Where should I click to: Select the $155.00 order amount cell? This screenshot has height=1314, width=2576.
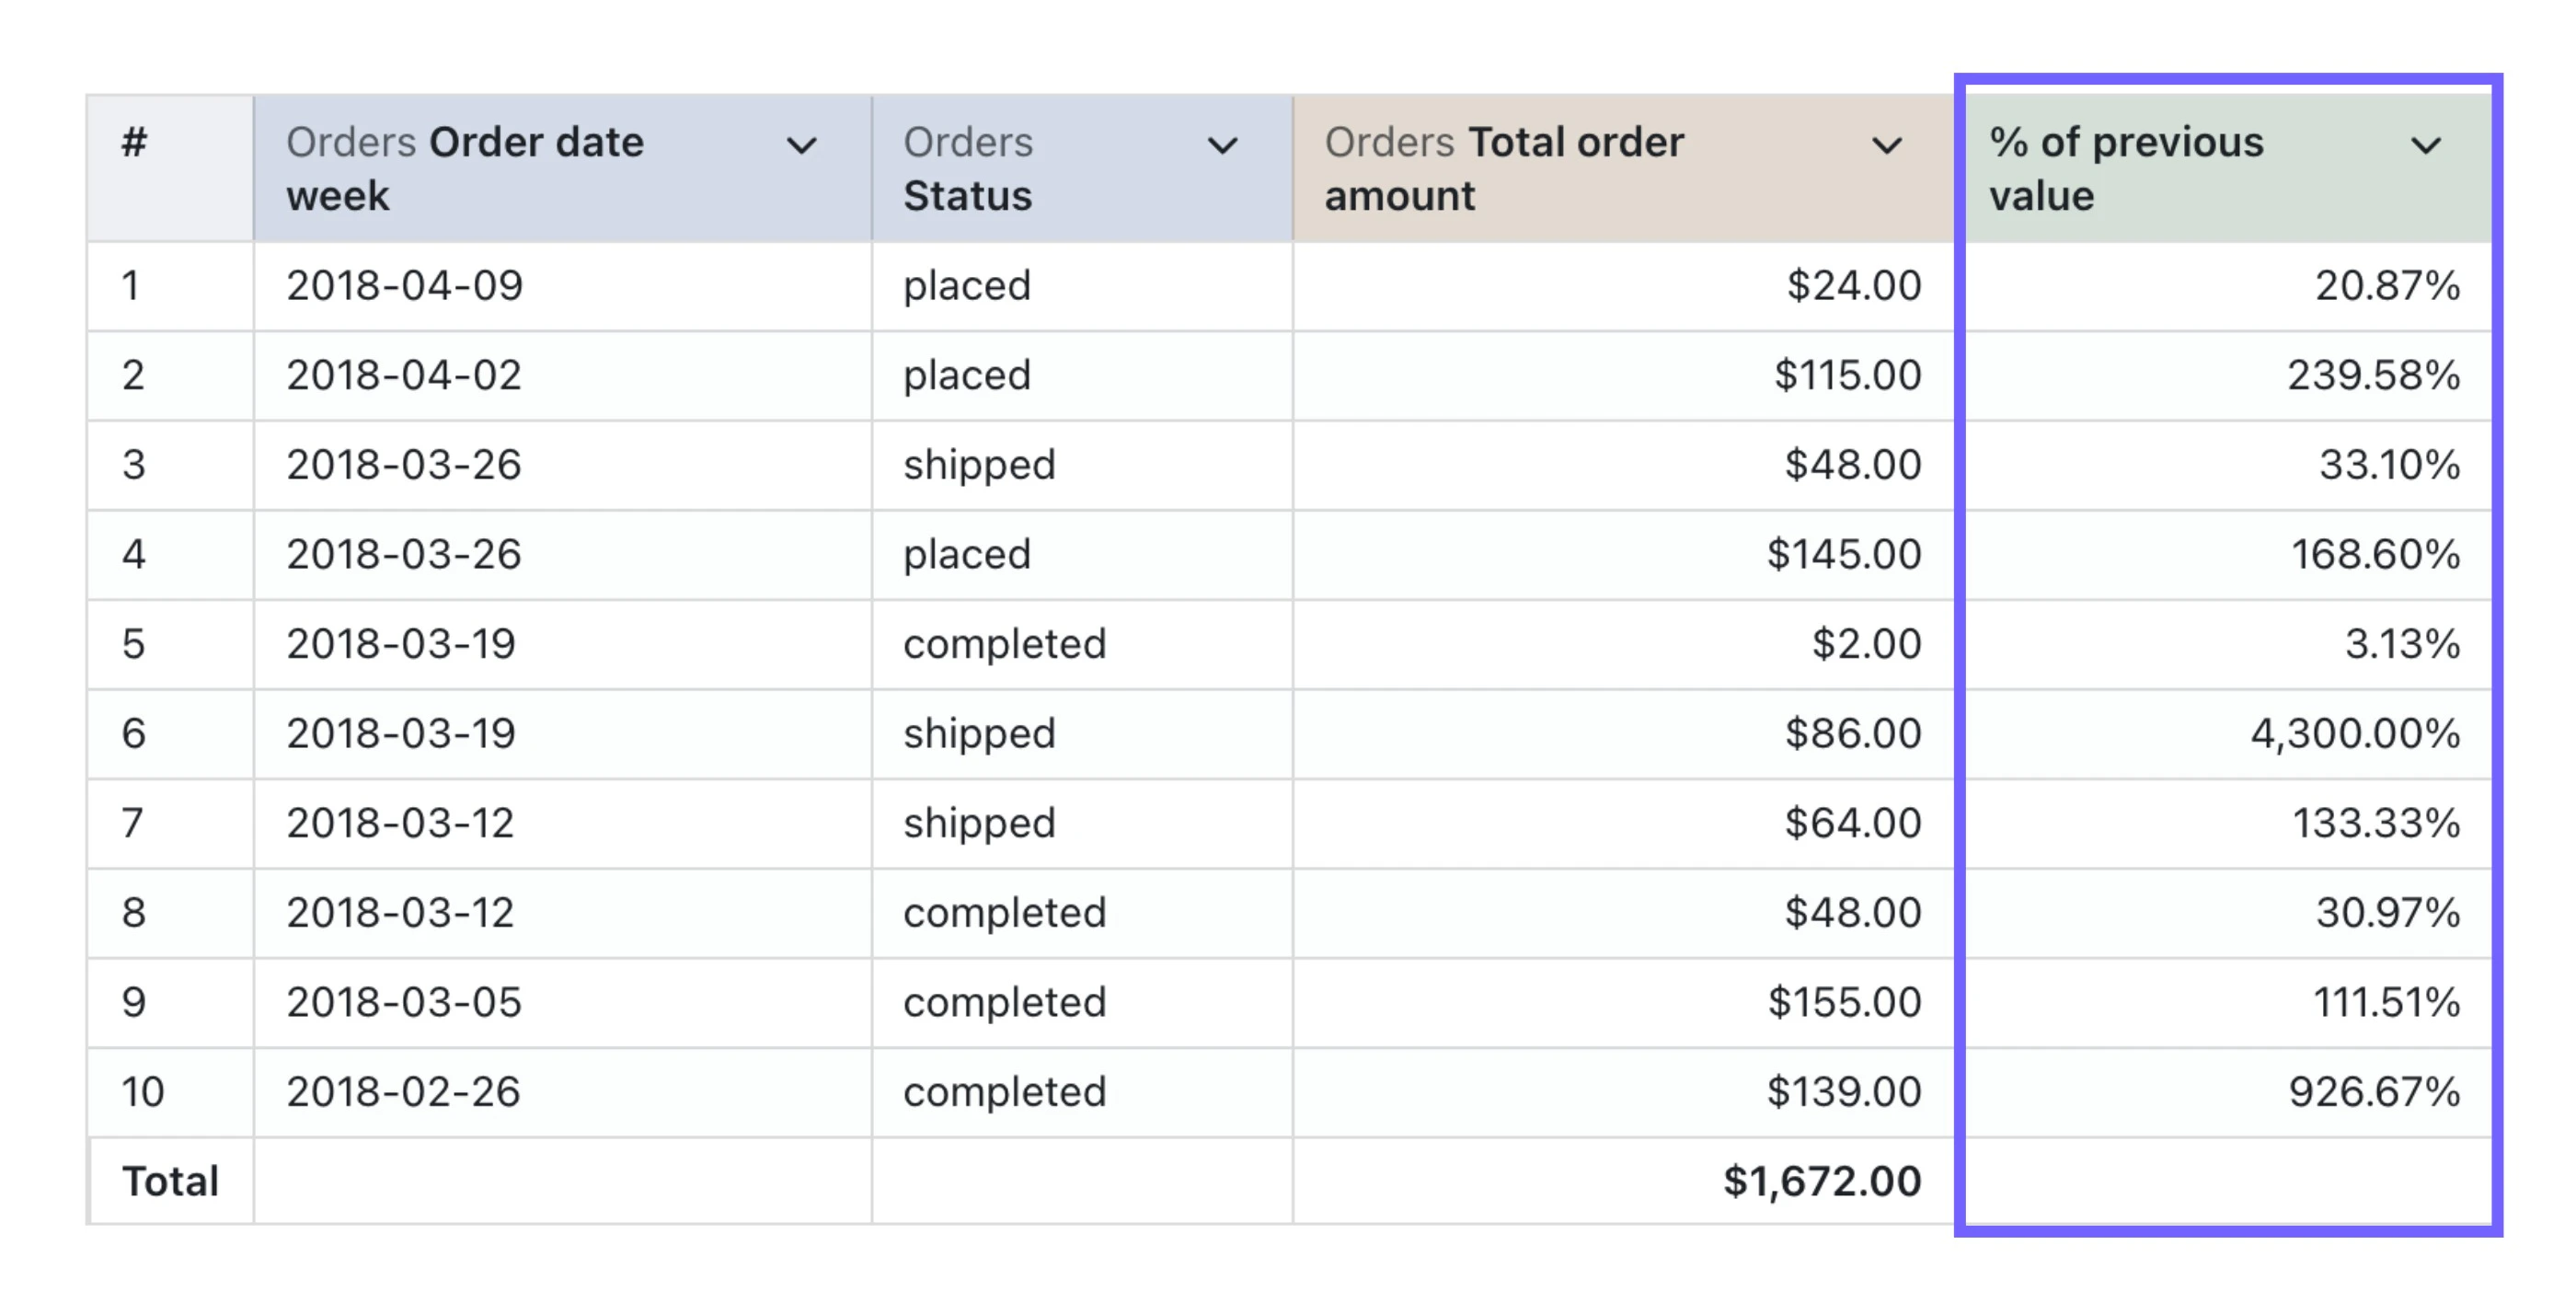point(1844,1002)
